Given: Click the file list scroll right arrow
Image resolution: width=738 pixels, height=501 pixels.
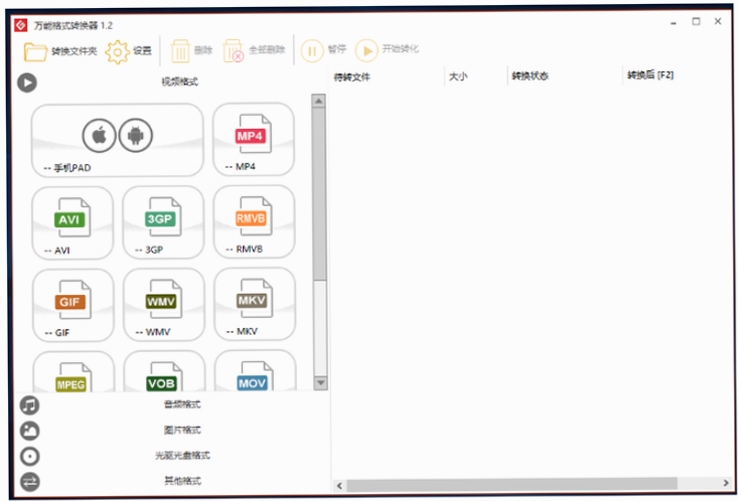Looking at the screenshot, I should [x=725, y=483].
